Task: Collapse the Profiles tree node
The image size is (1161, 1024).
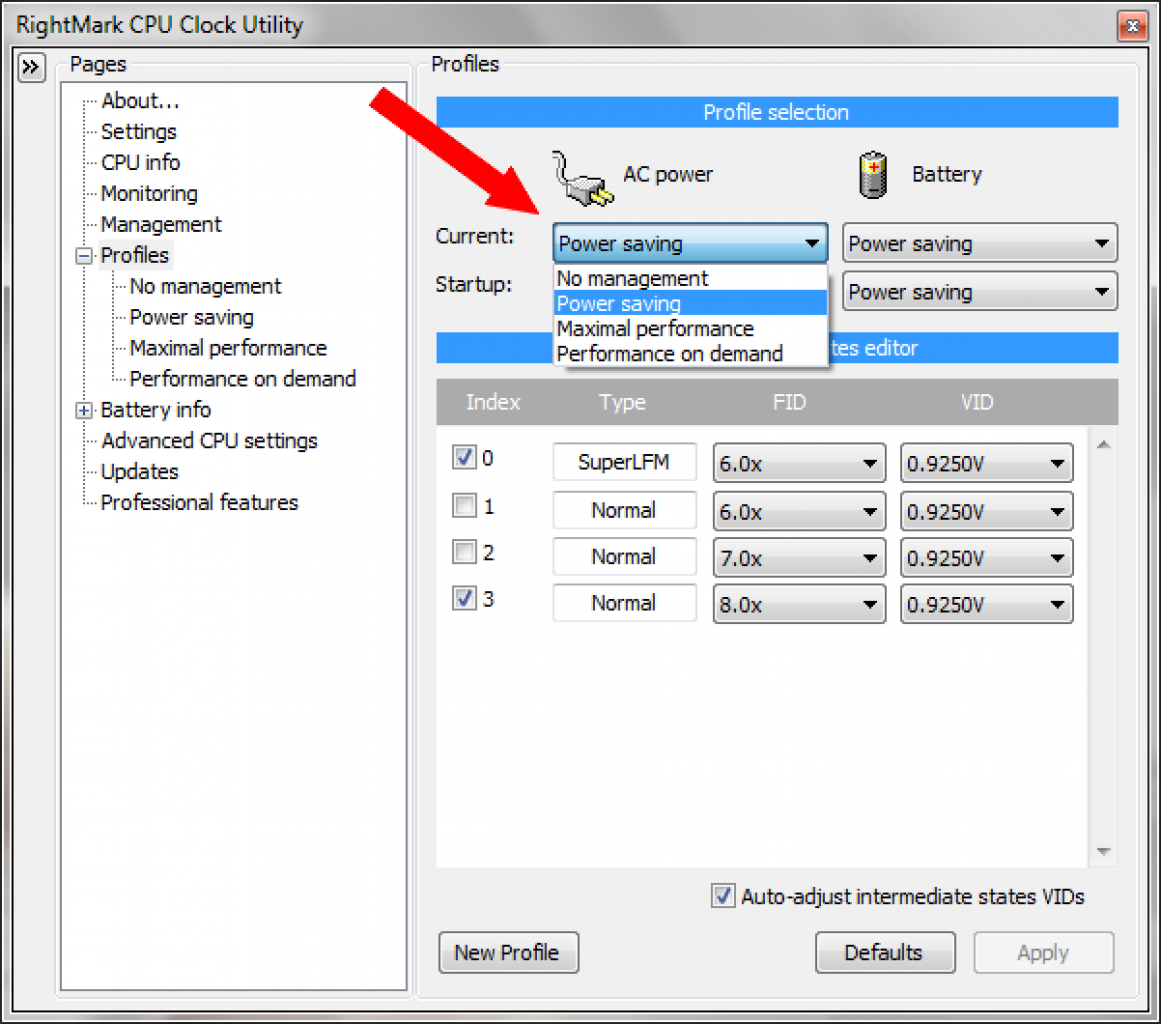Action: coord(84,256)
